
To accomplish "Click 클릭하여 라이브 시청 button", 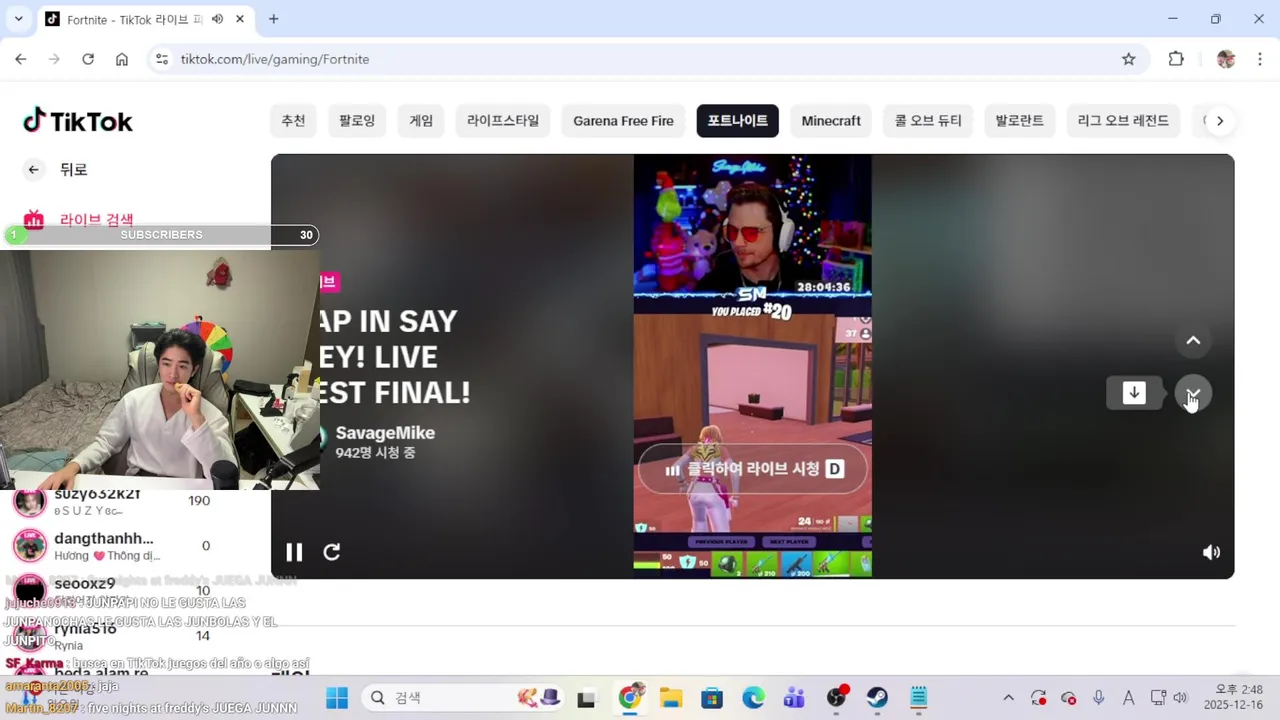I will (754, 469).
